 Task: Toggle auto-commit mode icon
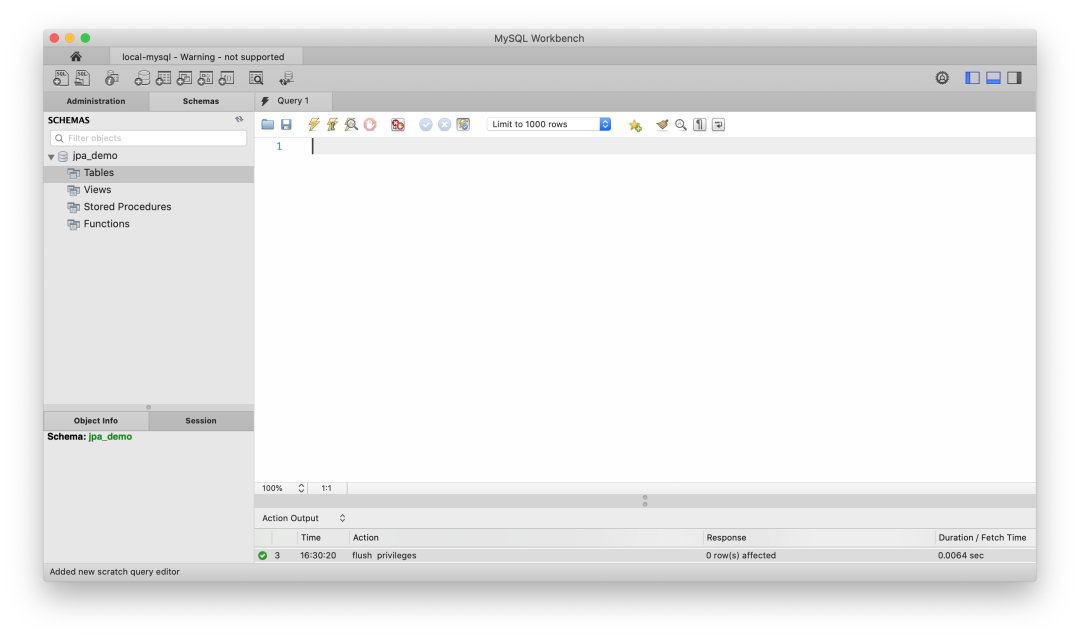pyautogui.click(x=463, y=124)
